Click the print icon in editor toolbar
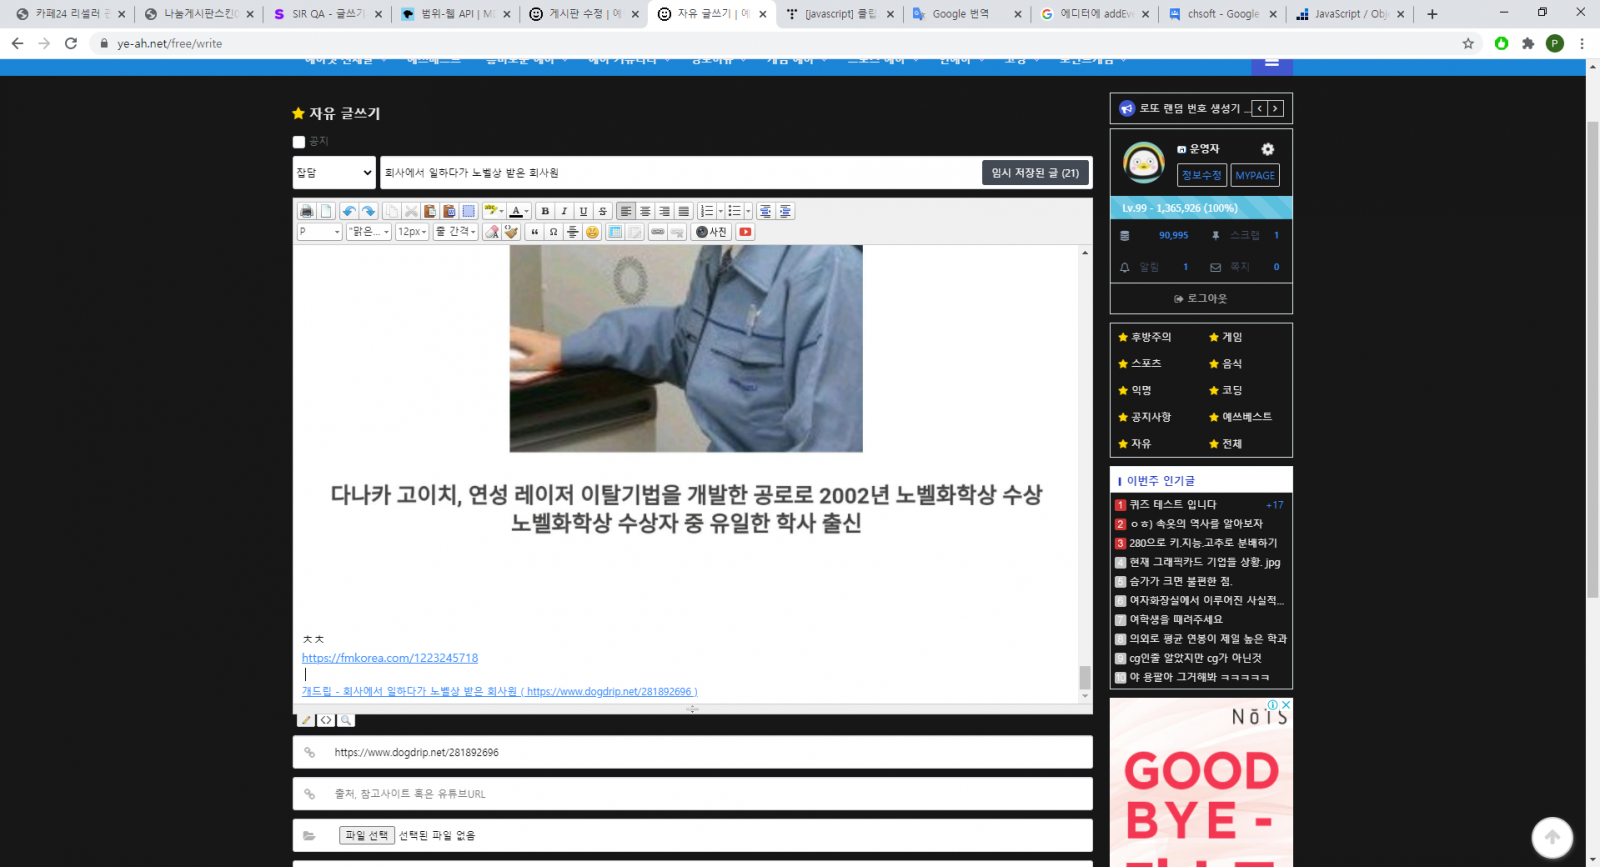 coord(307,211)
